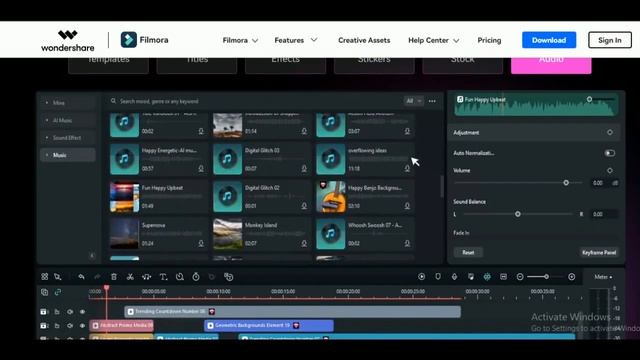This screenshot has height=360, width=640.
Task: Expand the Sound Effect category
Action: 68,138
